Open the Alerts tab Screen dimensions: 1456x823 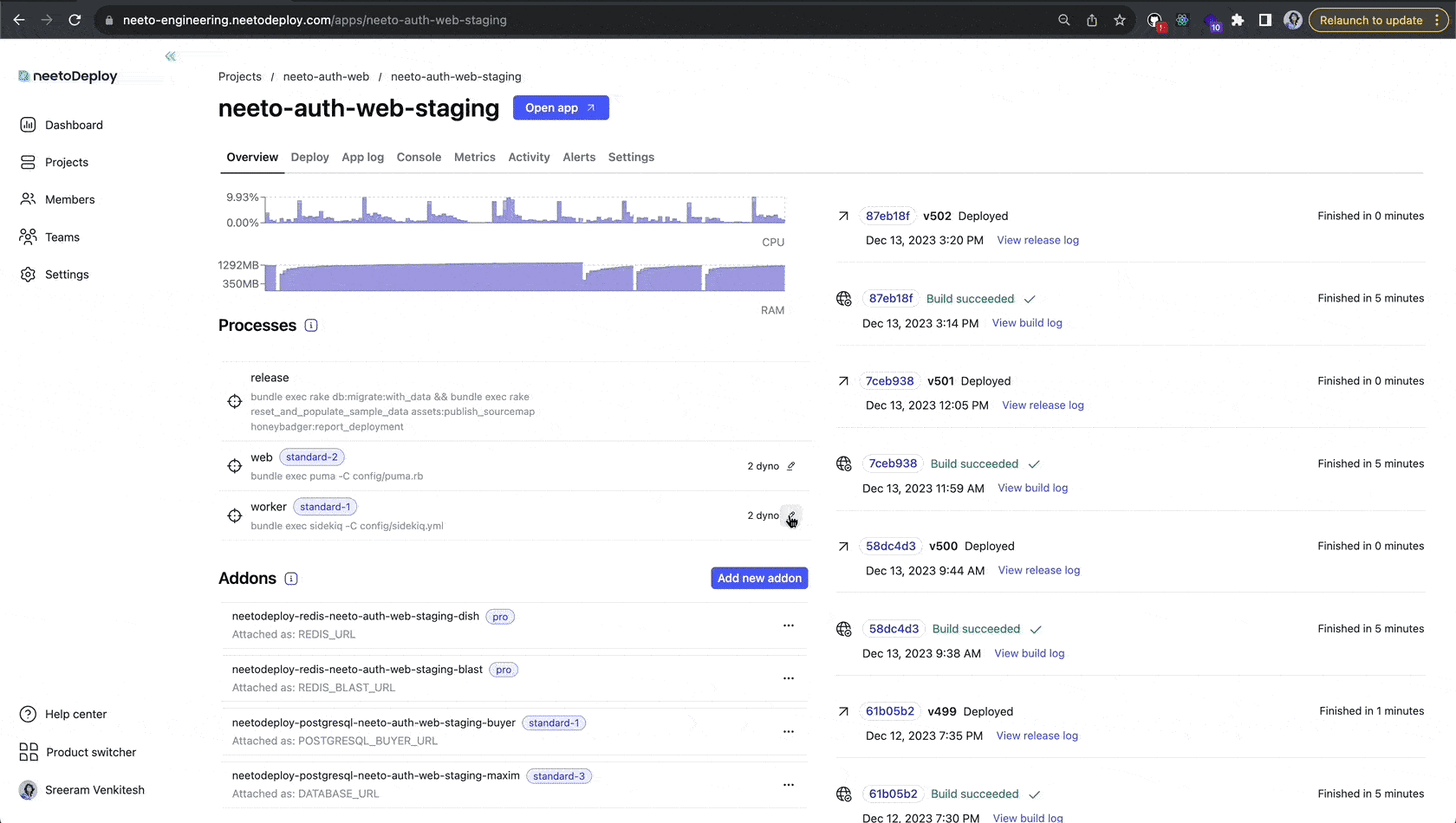[x=579, y=157]
